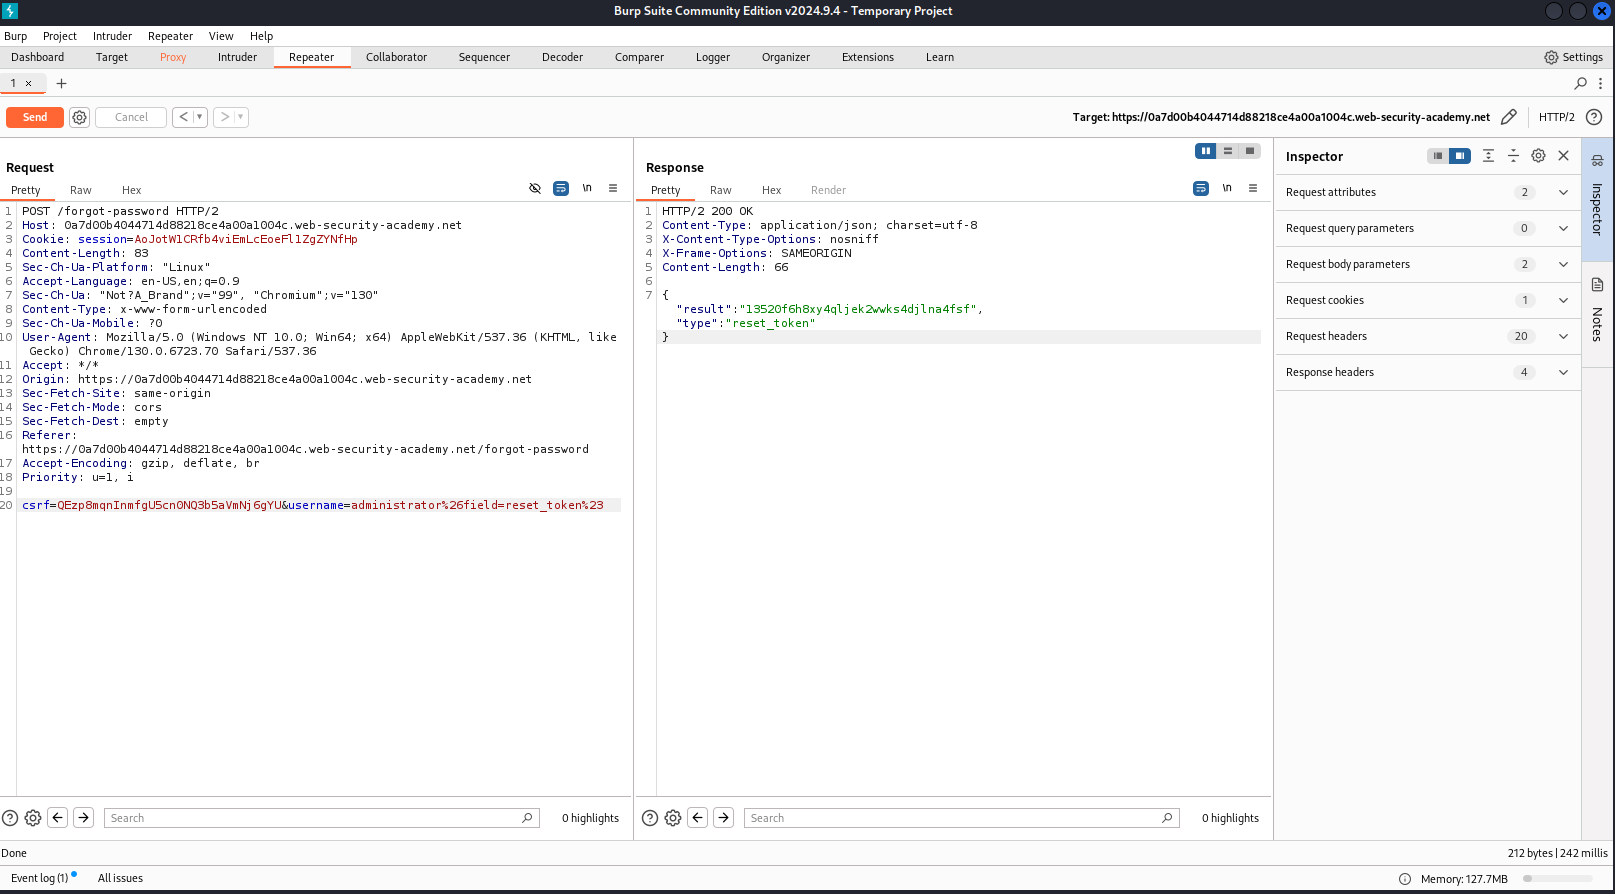Switch to the Intruder tool tab

coord(237,57)
